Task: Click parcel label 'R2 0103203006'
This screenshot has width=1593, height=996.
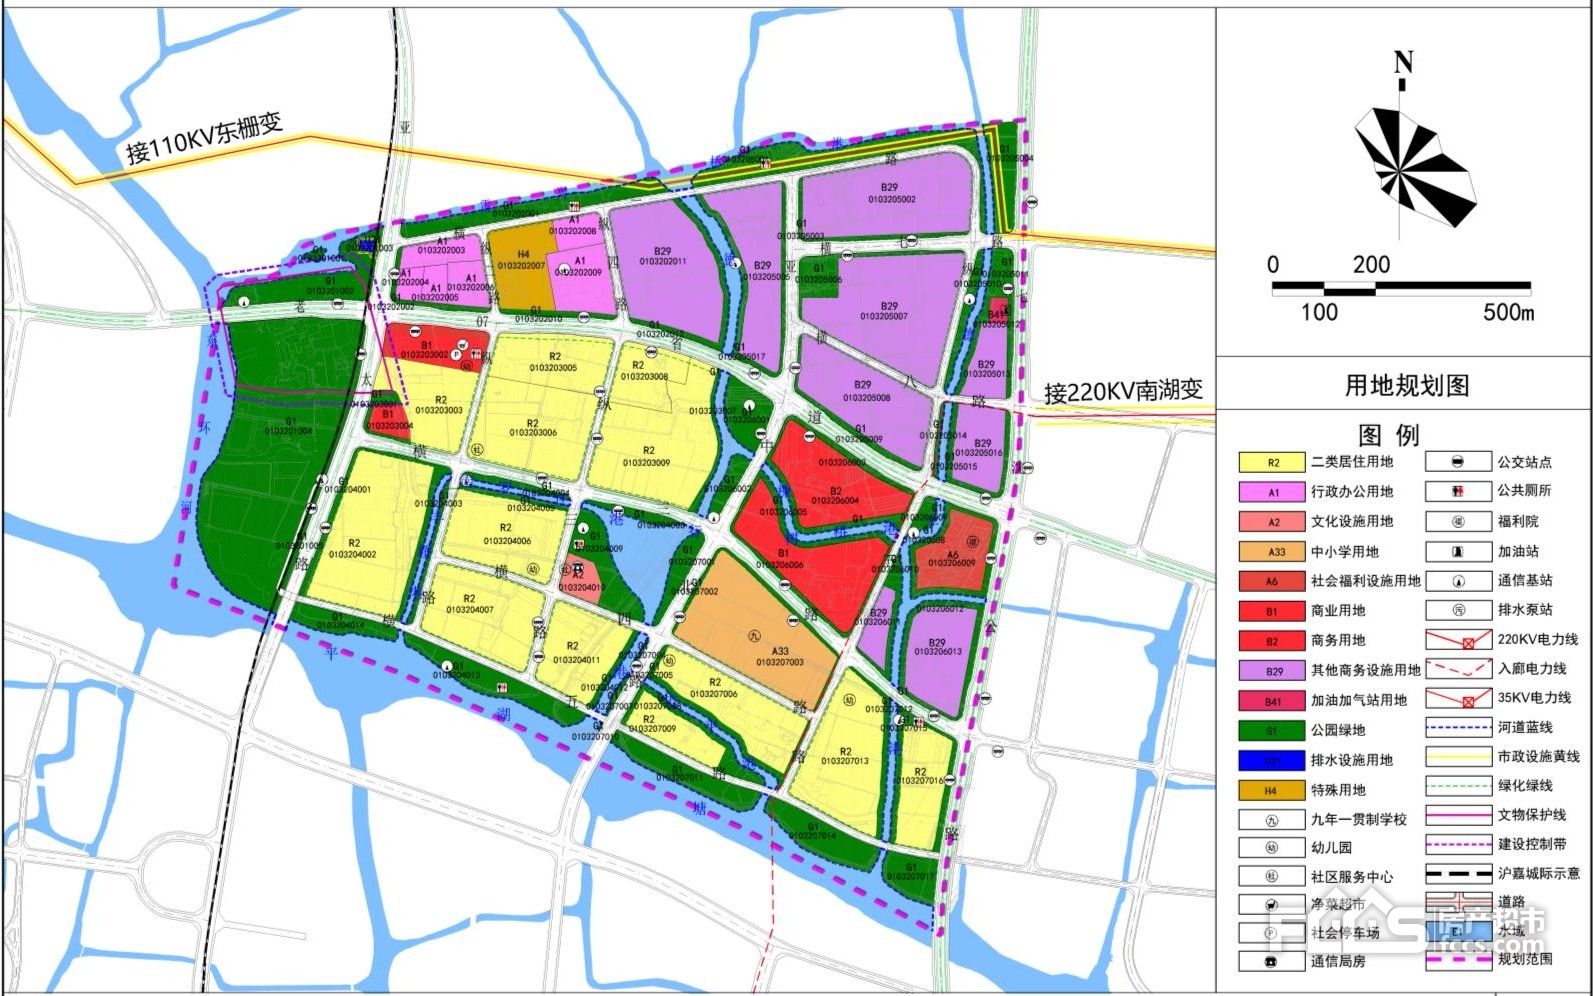Action: (x=533, y=428)
